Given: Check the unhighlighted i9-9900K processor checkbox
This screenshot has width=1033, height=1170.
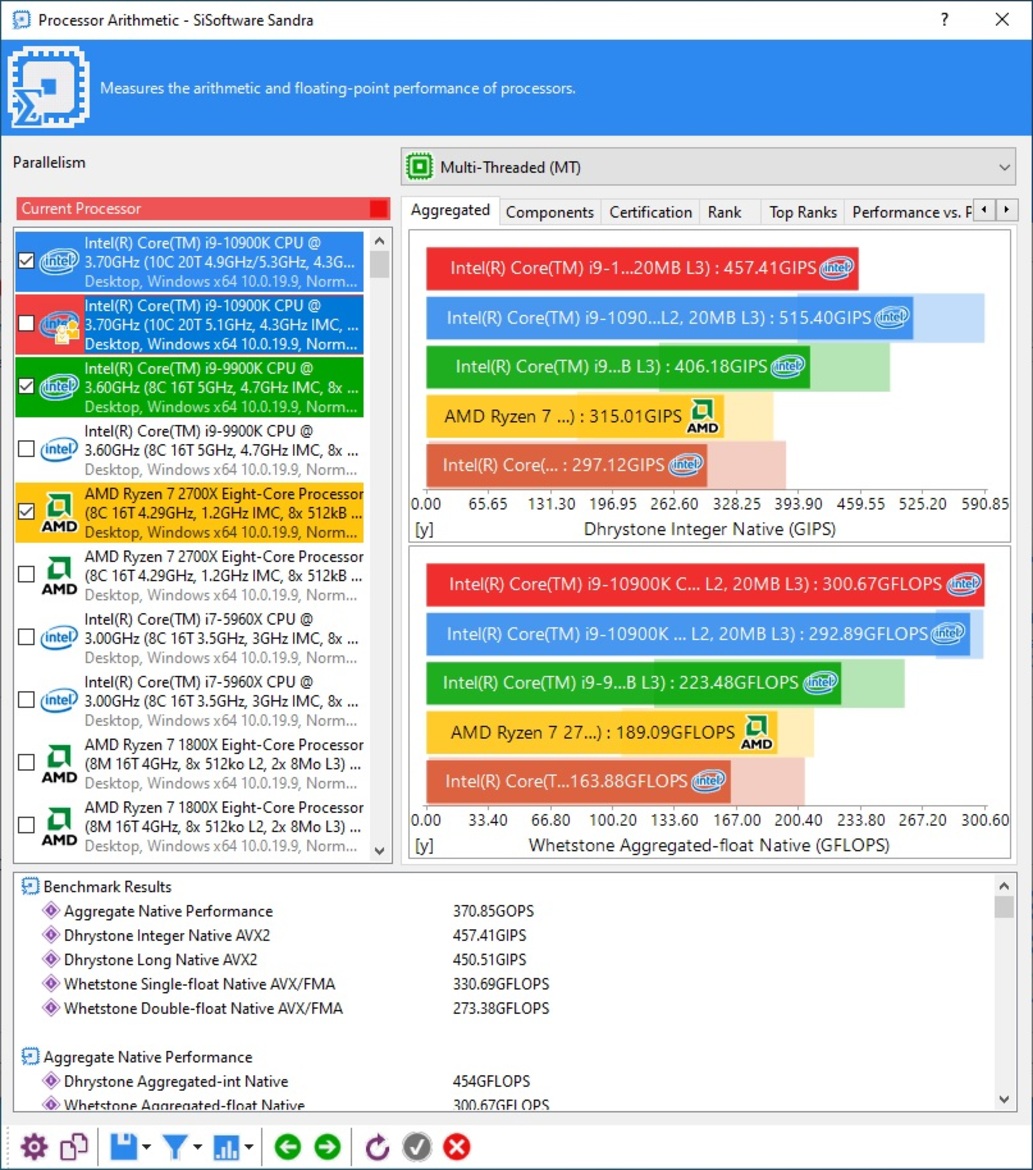Looking at the screenshot, I should (26, 448).
